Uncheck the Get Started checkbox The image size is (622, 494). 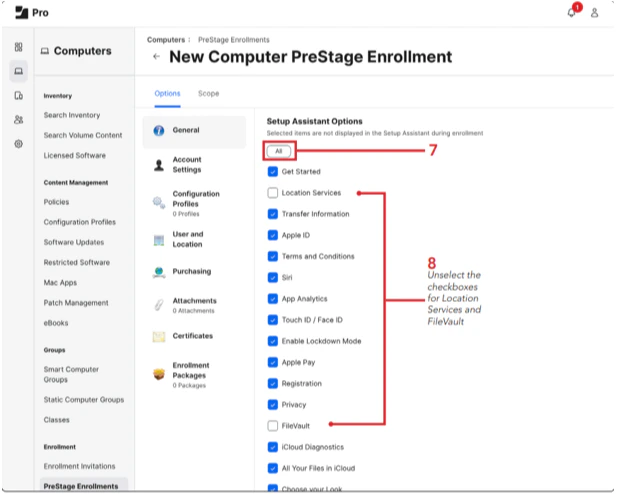273,172
